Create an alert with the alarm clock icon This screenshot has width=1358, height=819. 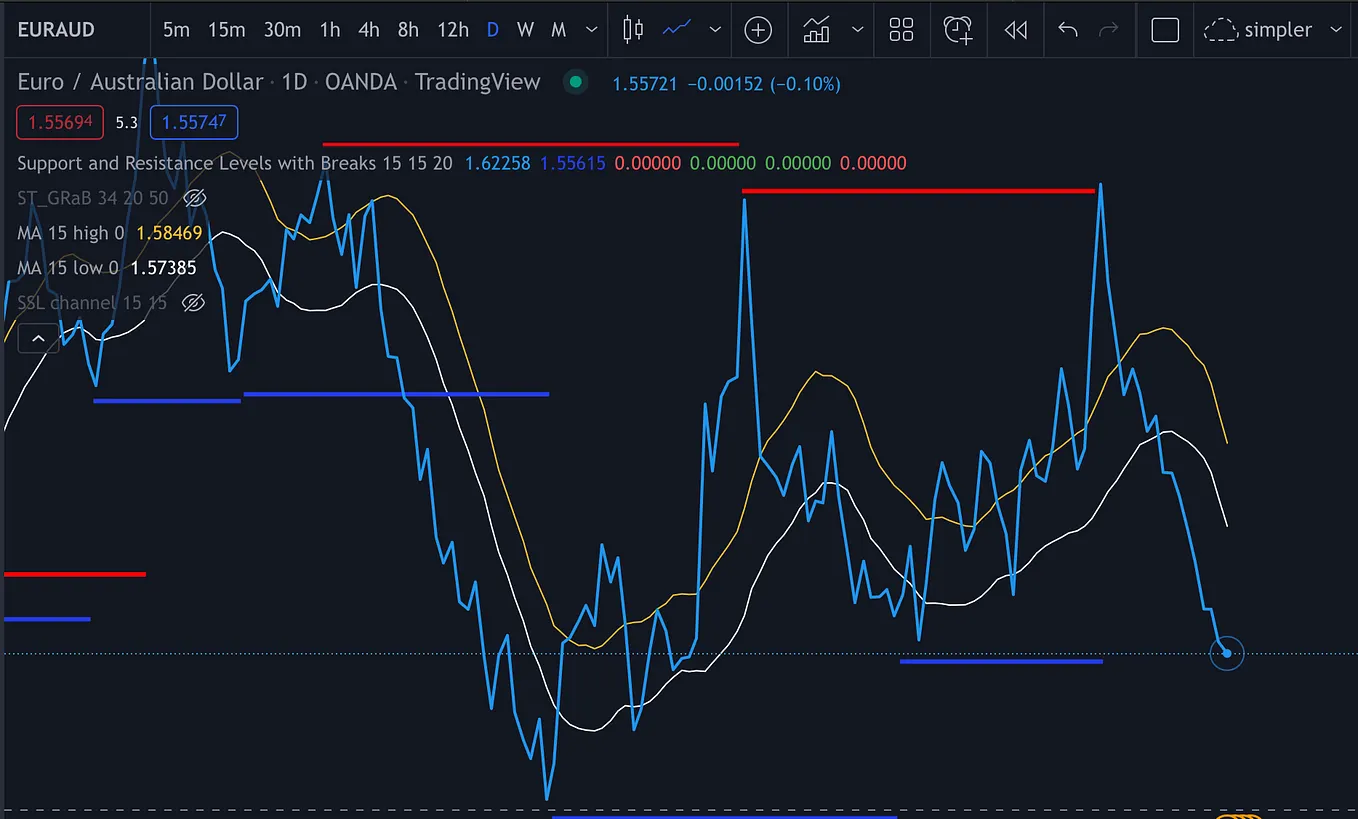pos(959,30)
